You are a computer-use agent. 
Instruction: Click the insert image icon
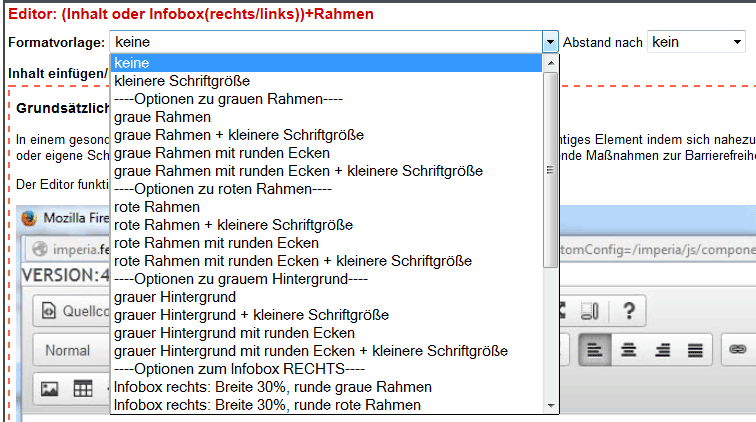pos(49,389)
